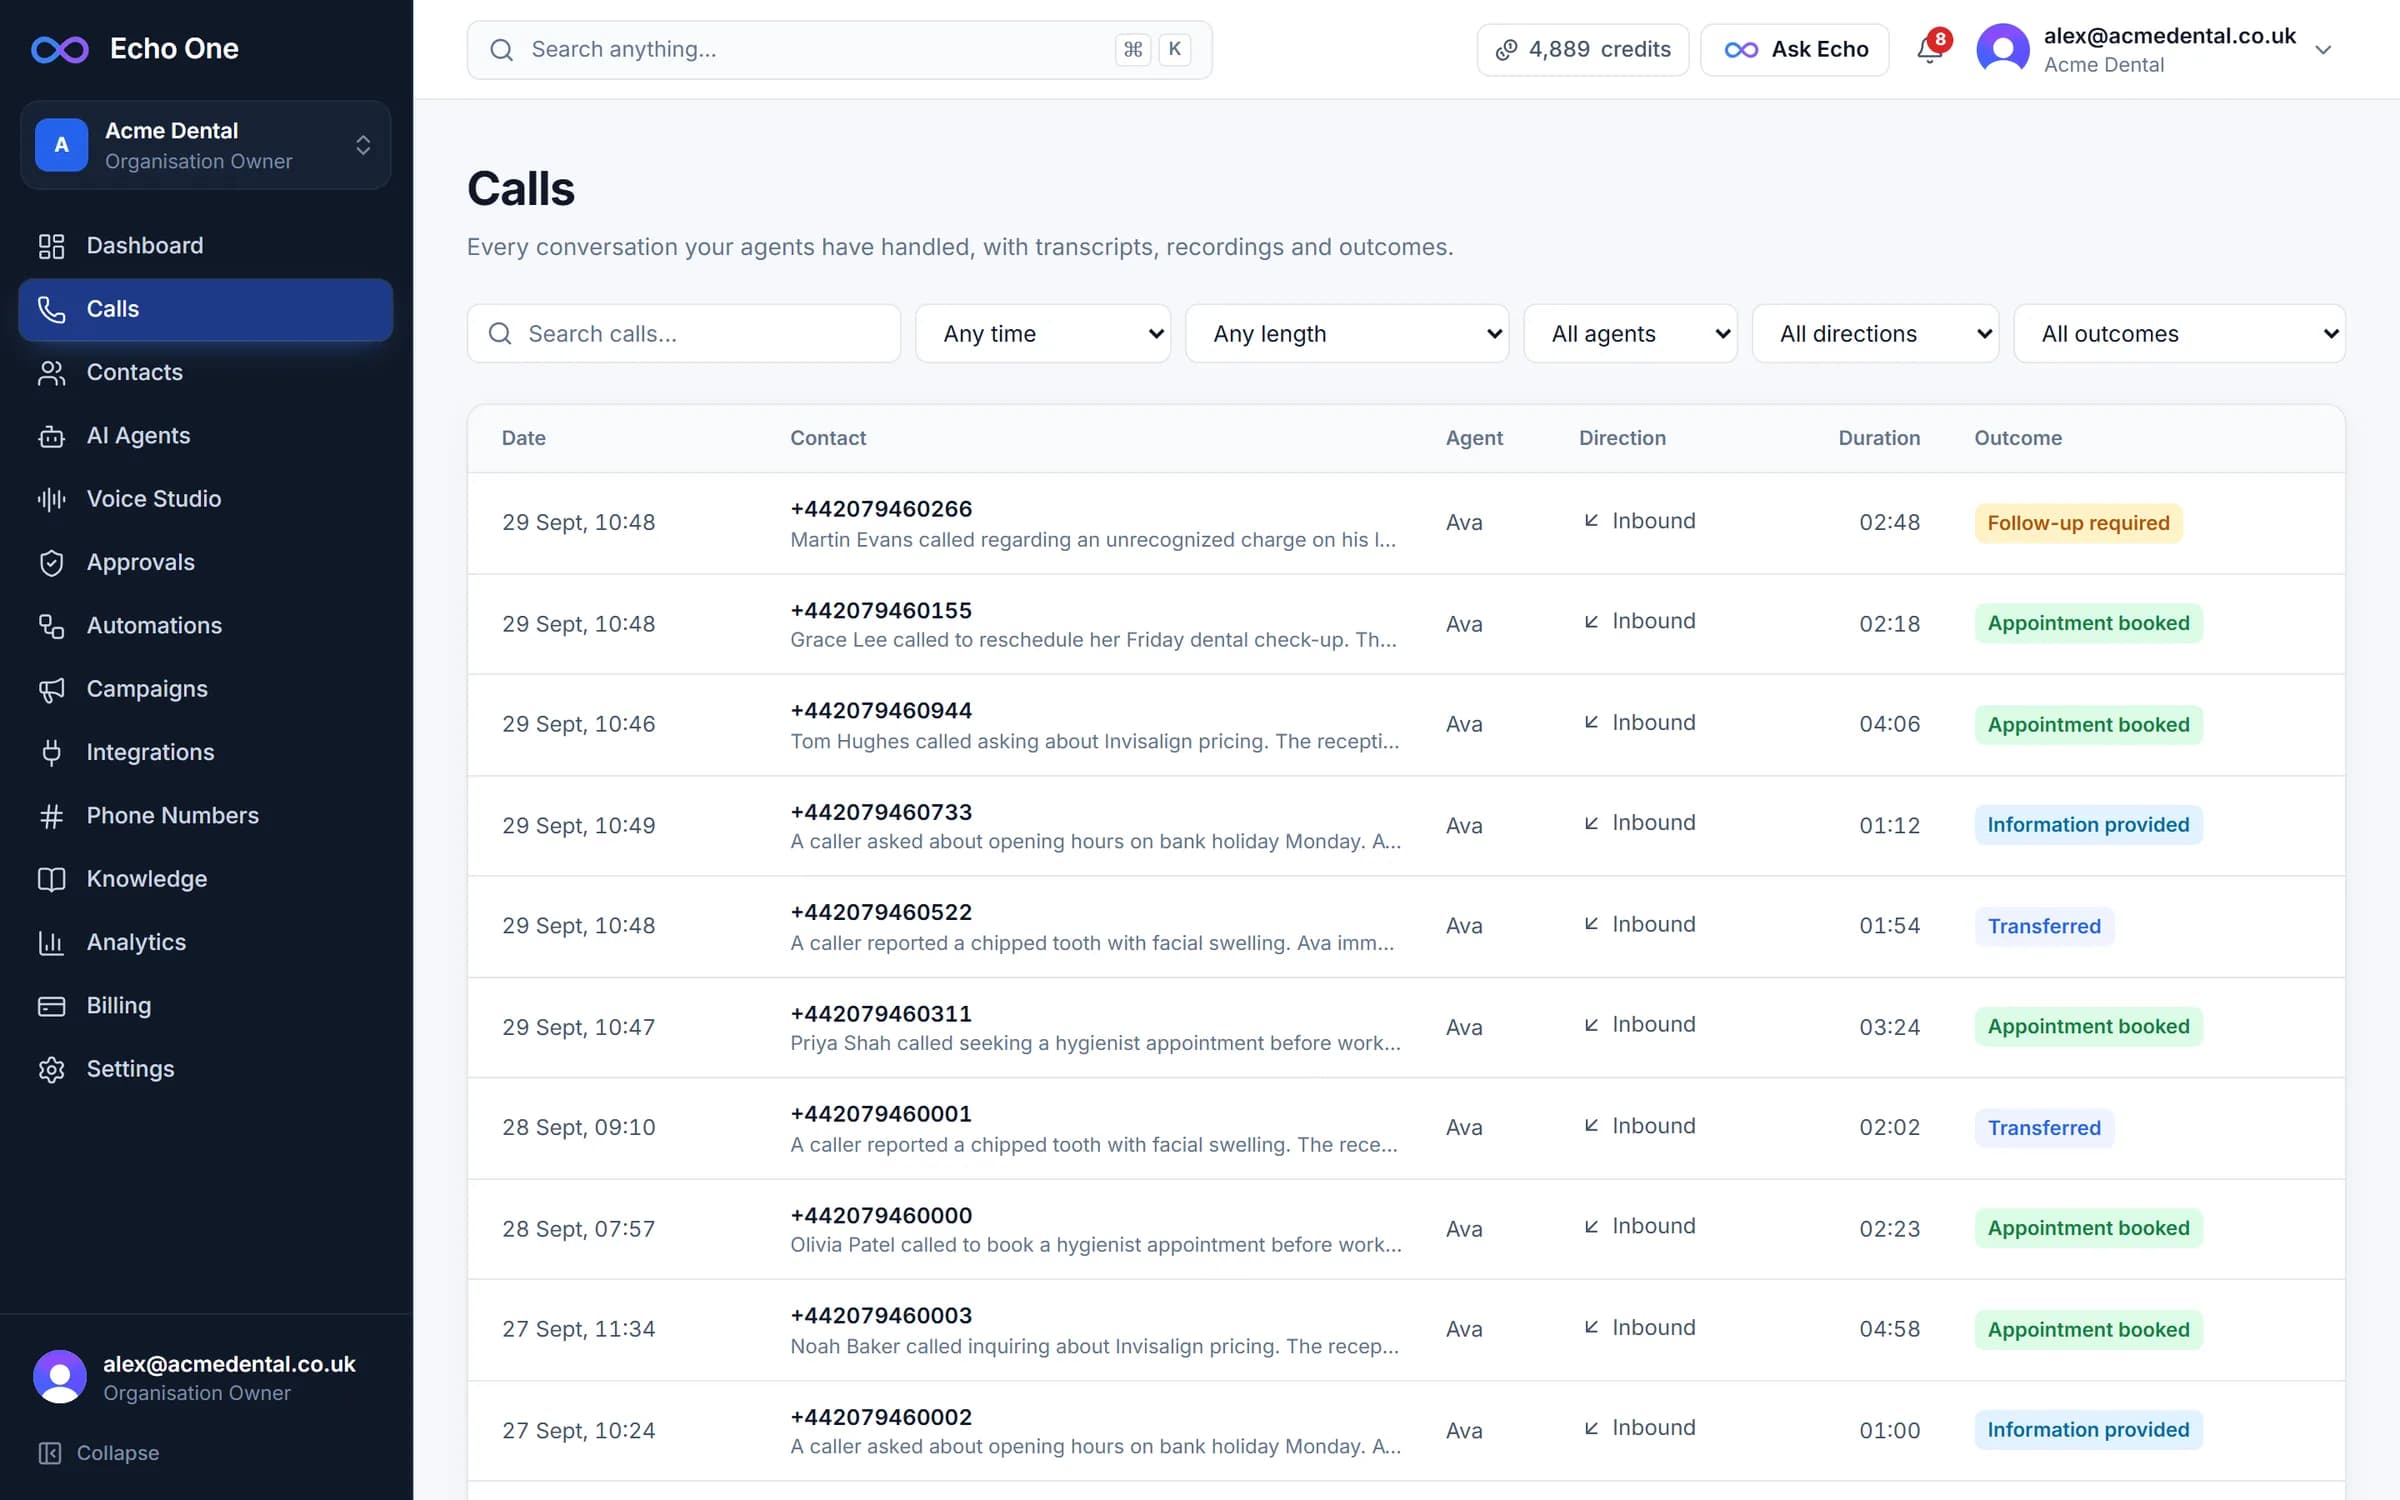
Task: Select Calls in the sidebar
Action: click(x=205, y=310)
